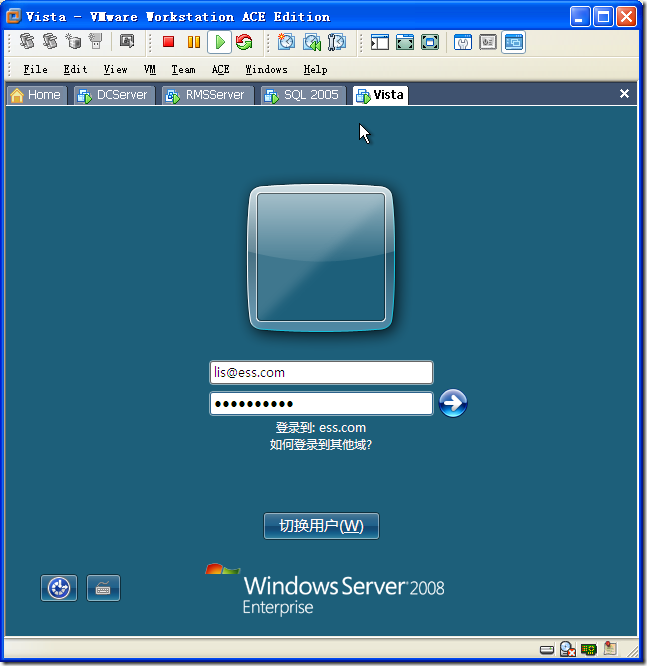Switch to the SQL 2005 tab
647x666 pixels.
pos(303,95)
